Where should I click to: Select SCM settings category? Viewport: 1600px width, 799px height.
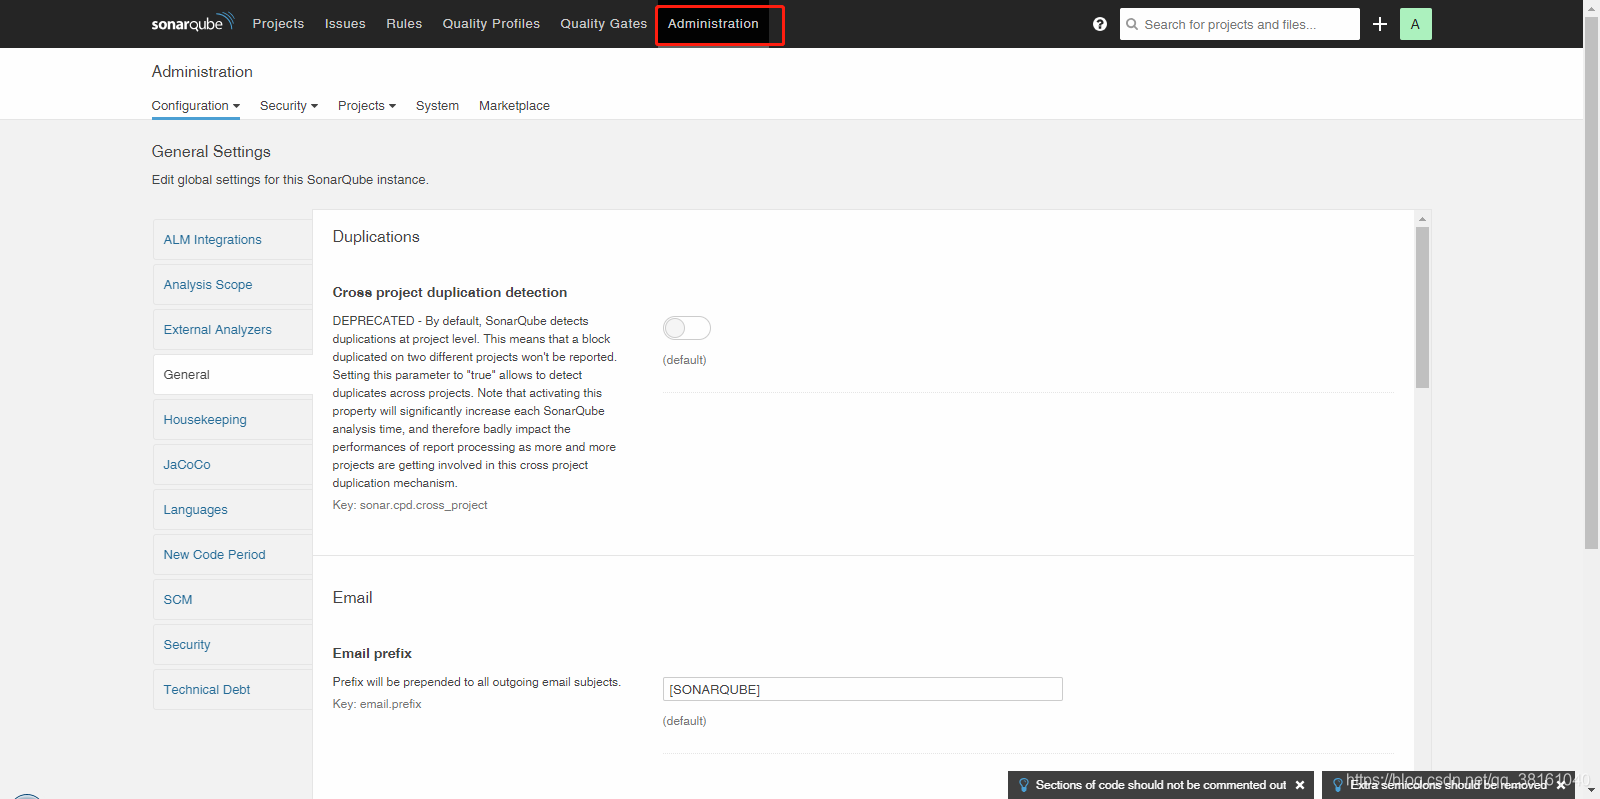pyautogui.click(x=233, y=600)
